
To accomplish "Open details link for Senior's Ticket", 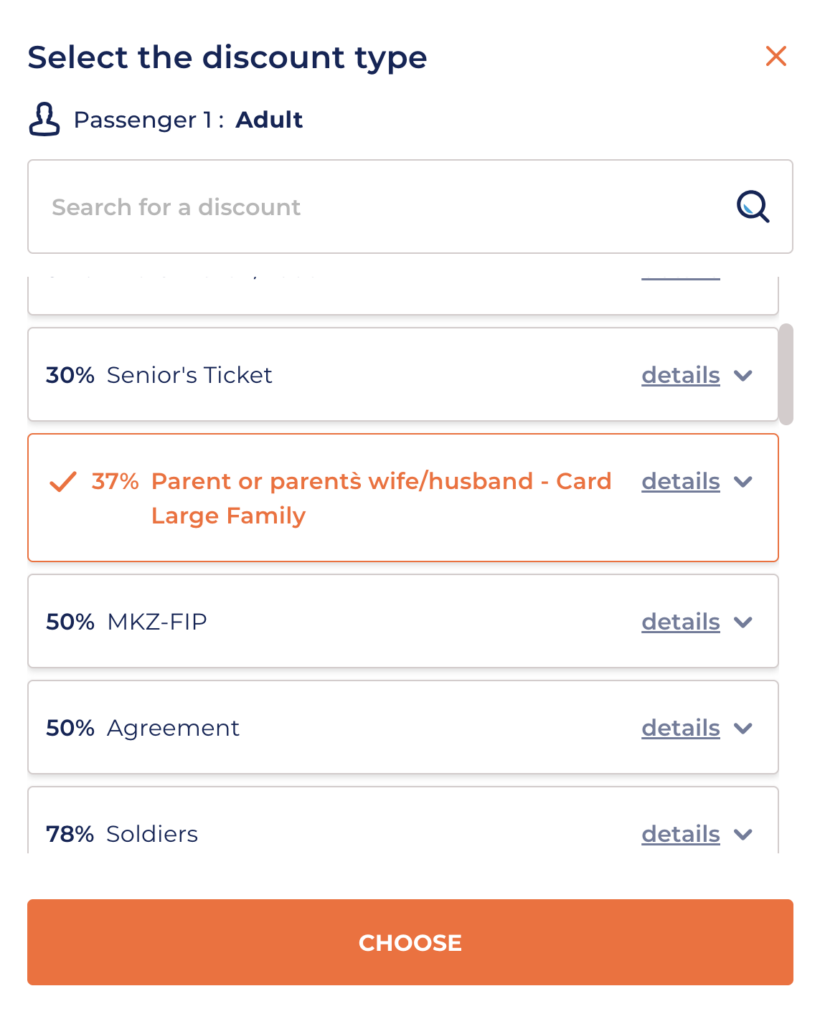I will (680, 376).
